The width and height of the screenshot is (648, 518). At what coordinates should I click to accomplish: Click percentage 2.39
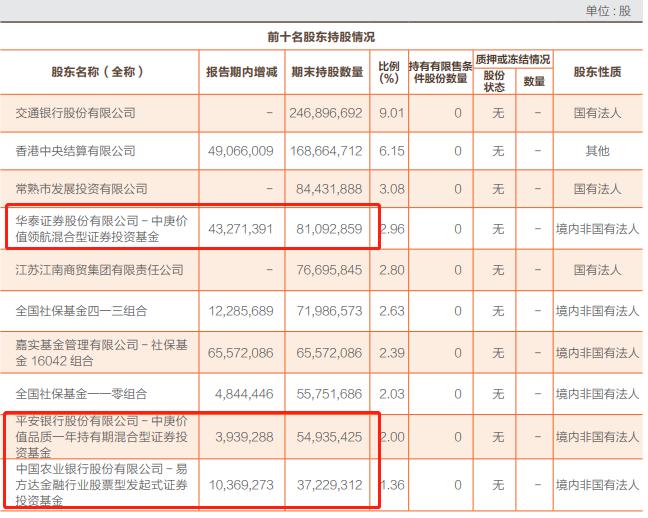(391, 353)
